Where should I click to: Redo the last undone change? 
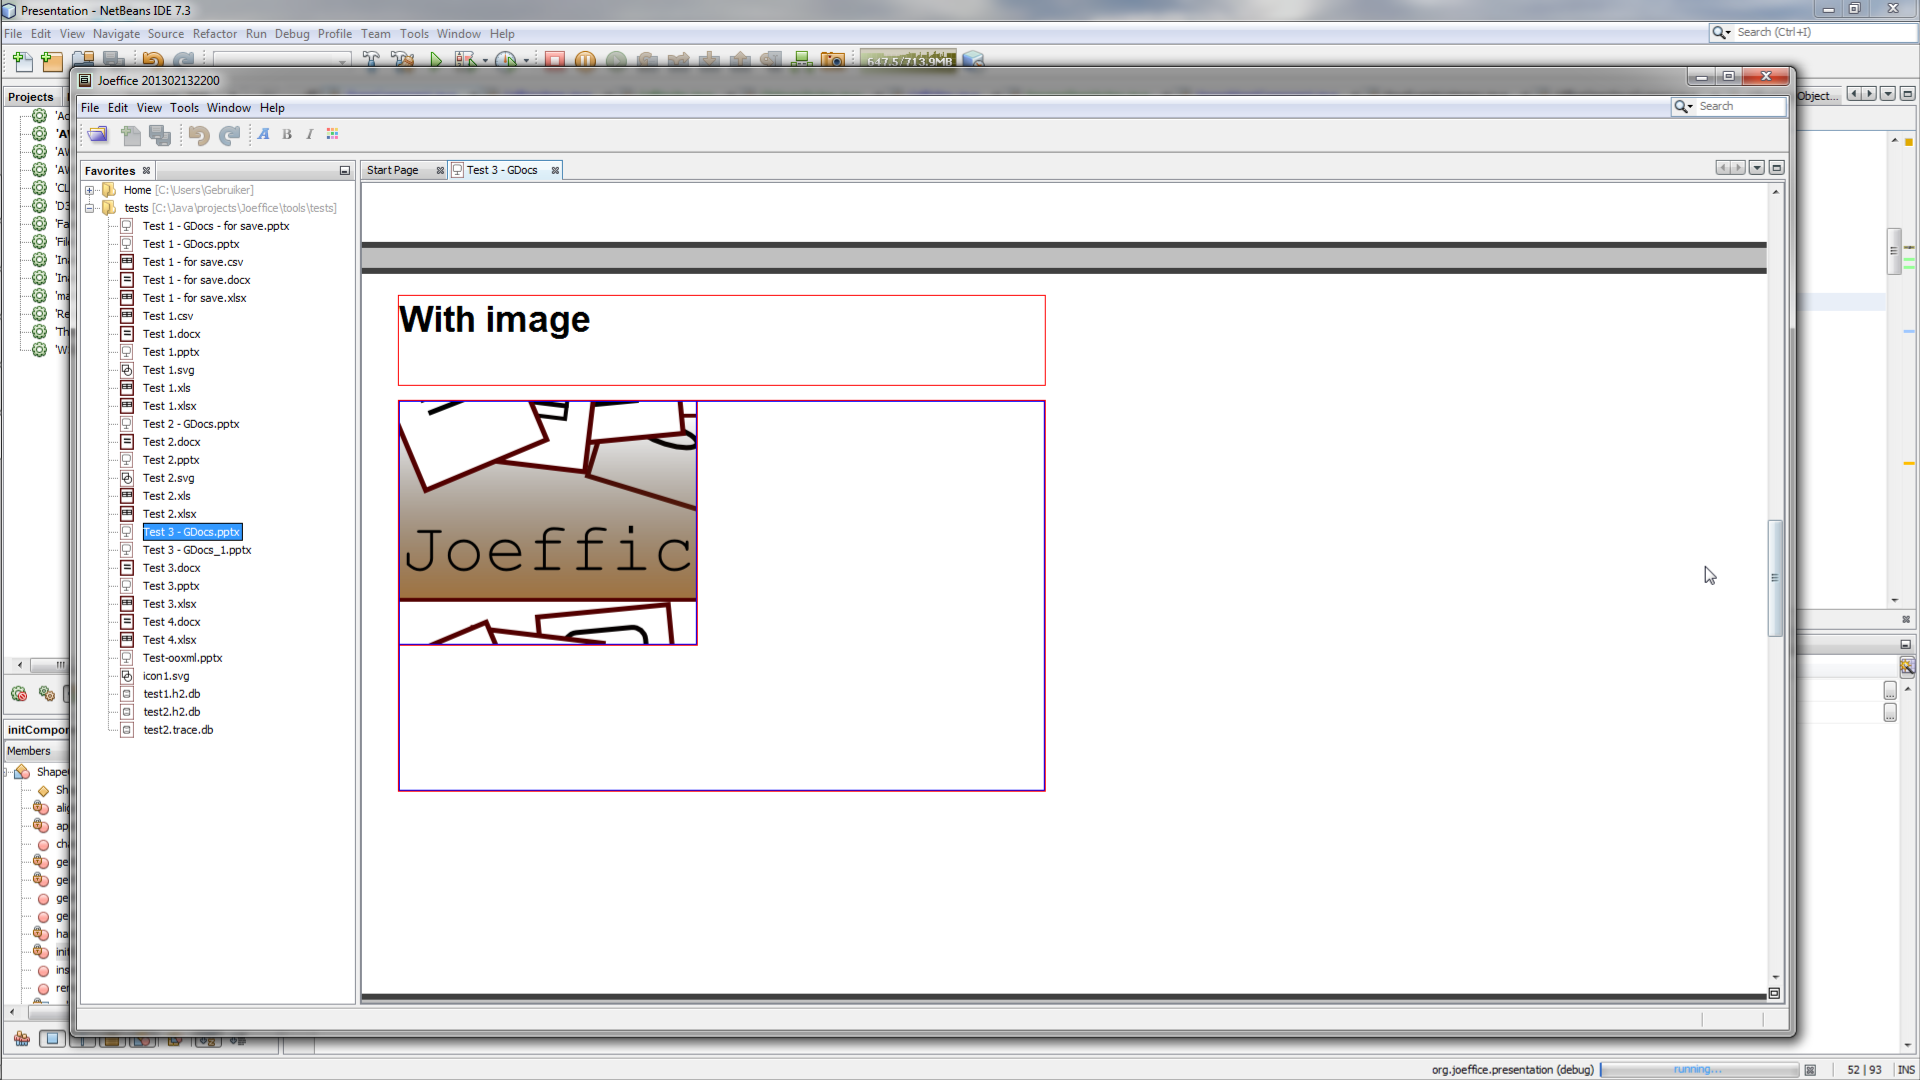pyautogui.click(x=229, y=135)
